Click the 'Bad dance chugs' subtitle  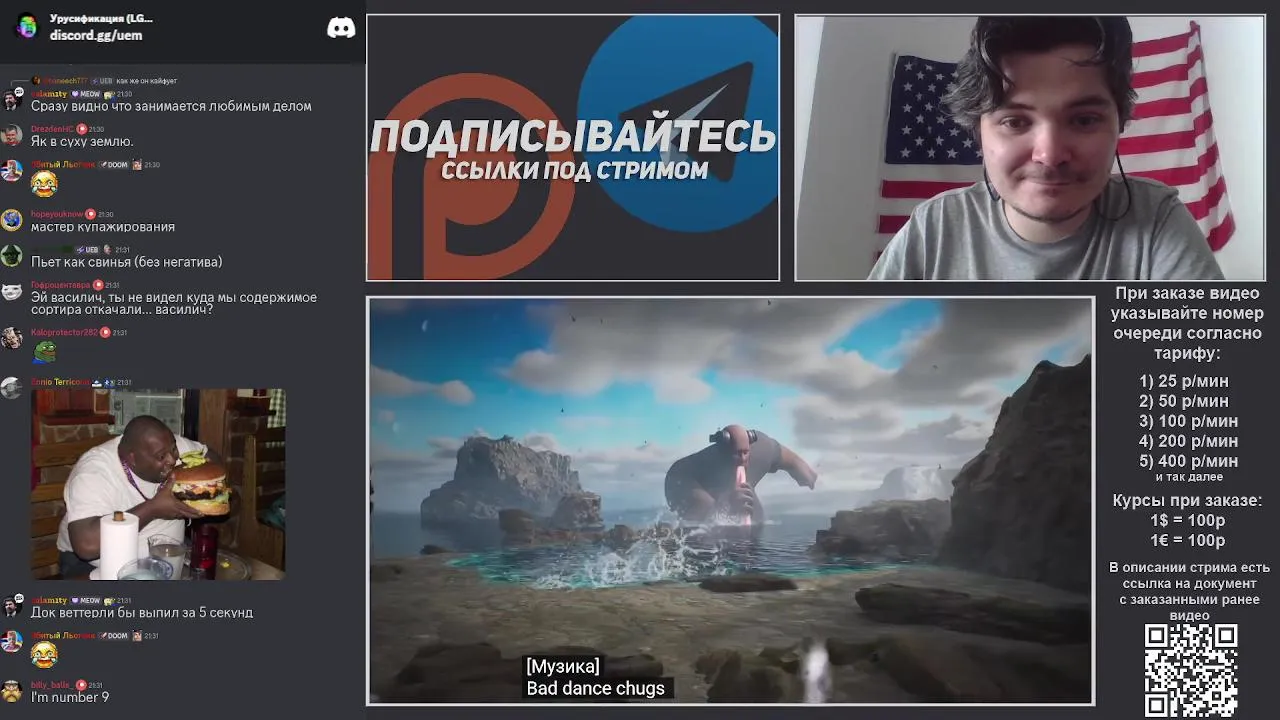point(595,688)
